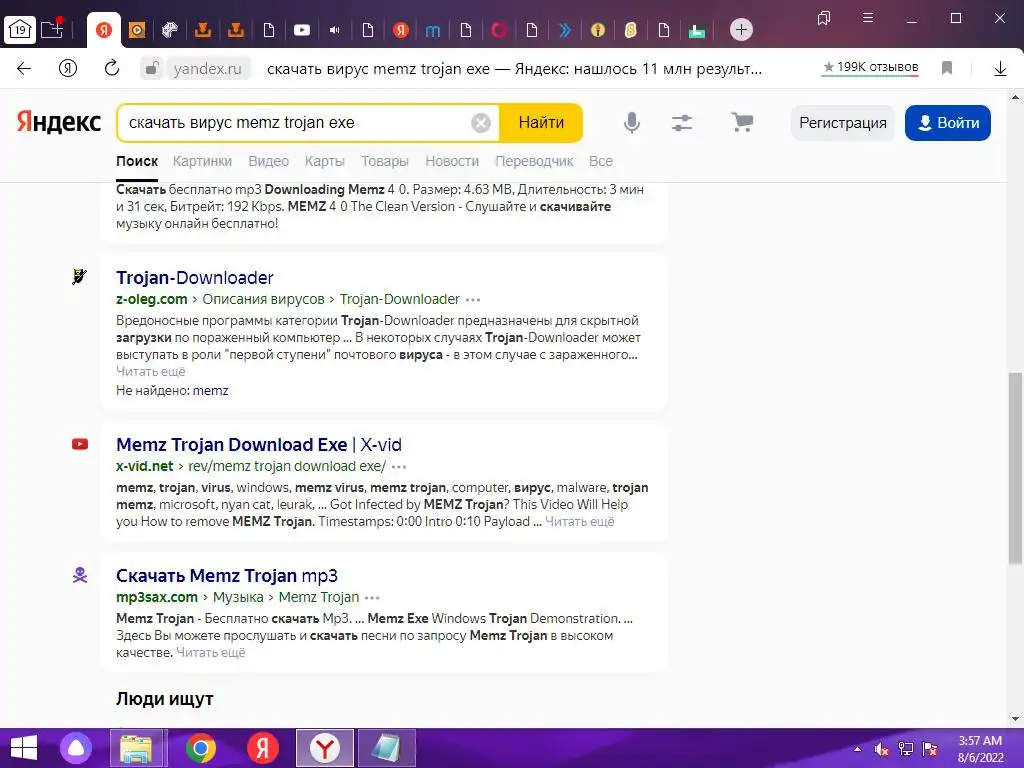Switch to the orange play-icon tab
This screenshot has height=768, width=1024.
coord(137,30)
